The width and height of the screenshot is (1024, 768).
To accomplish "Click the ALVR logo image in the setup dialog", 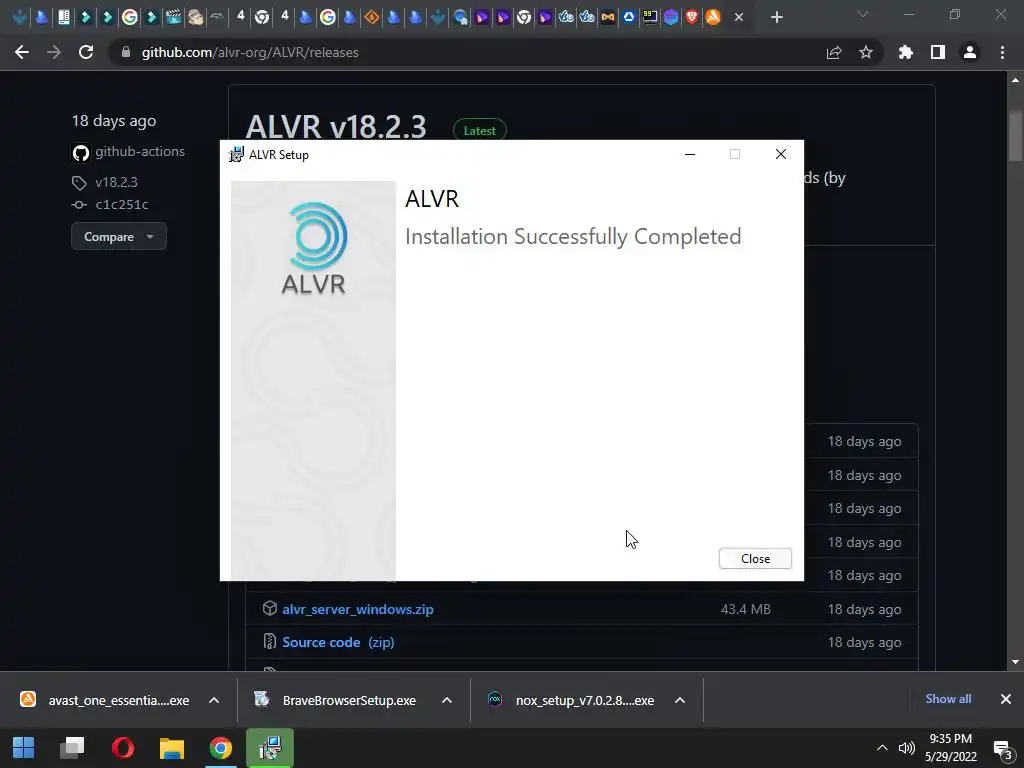I will click(313, 248).
